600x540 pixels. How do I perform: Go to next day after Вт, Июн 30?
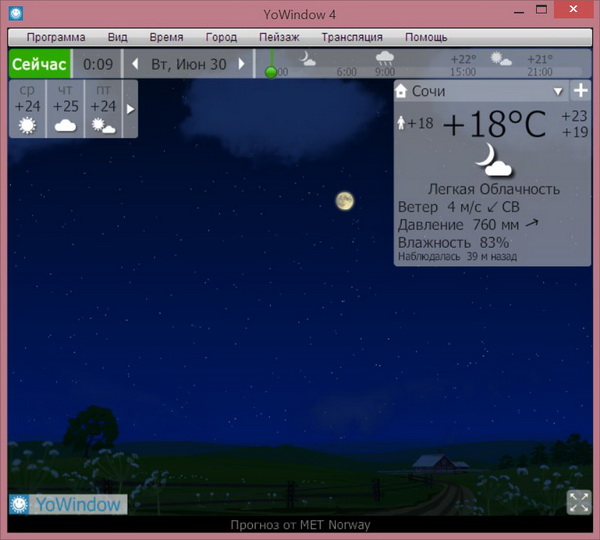point(241,65)
